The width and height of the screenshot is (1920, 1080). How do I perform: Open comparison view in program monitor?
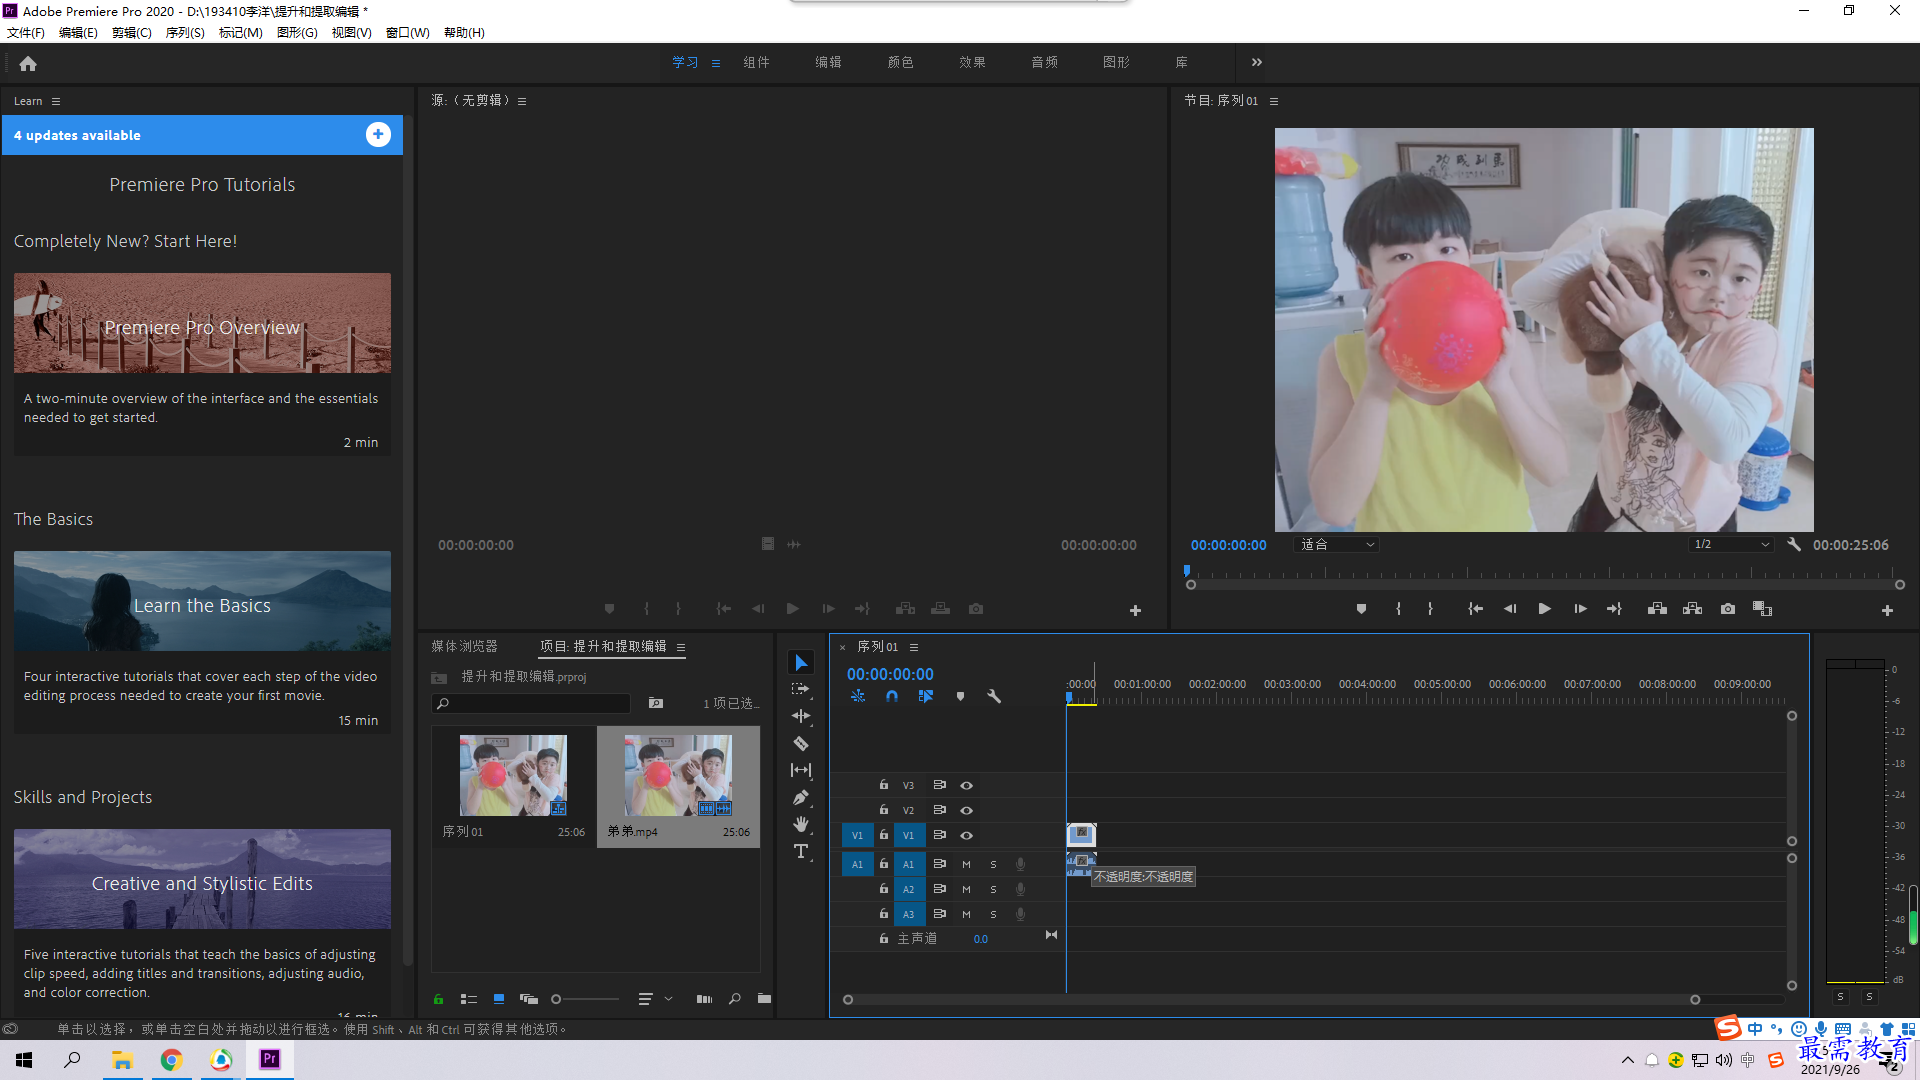[x=1762, y=609]
